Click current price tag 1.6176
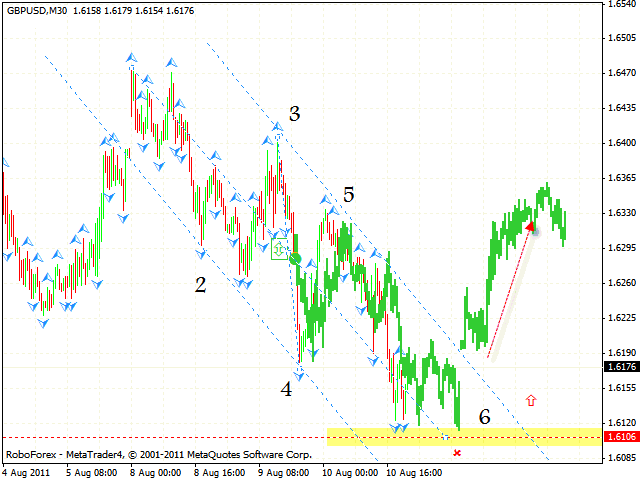640x480 pixels. click(x=622, y=367)
